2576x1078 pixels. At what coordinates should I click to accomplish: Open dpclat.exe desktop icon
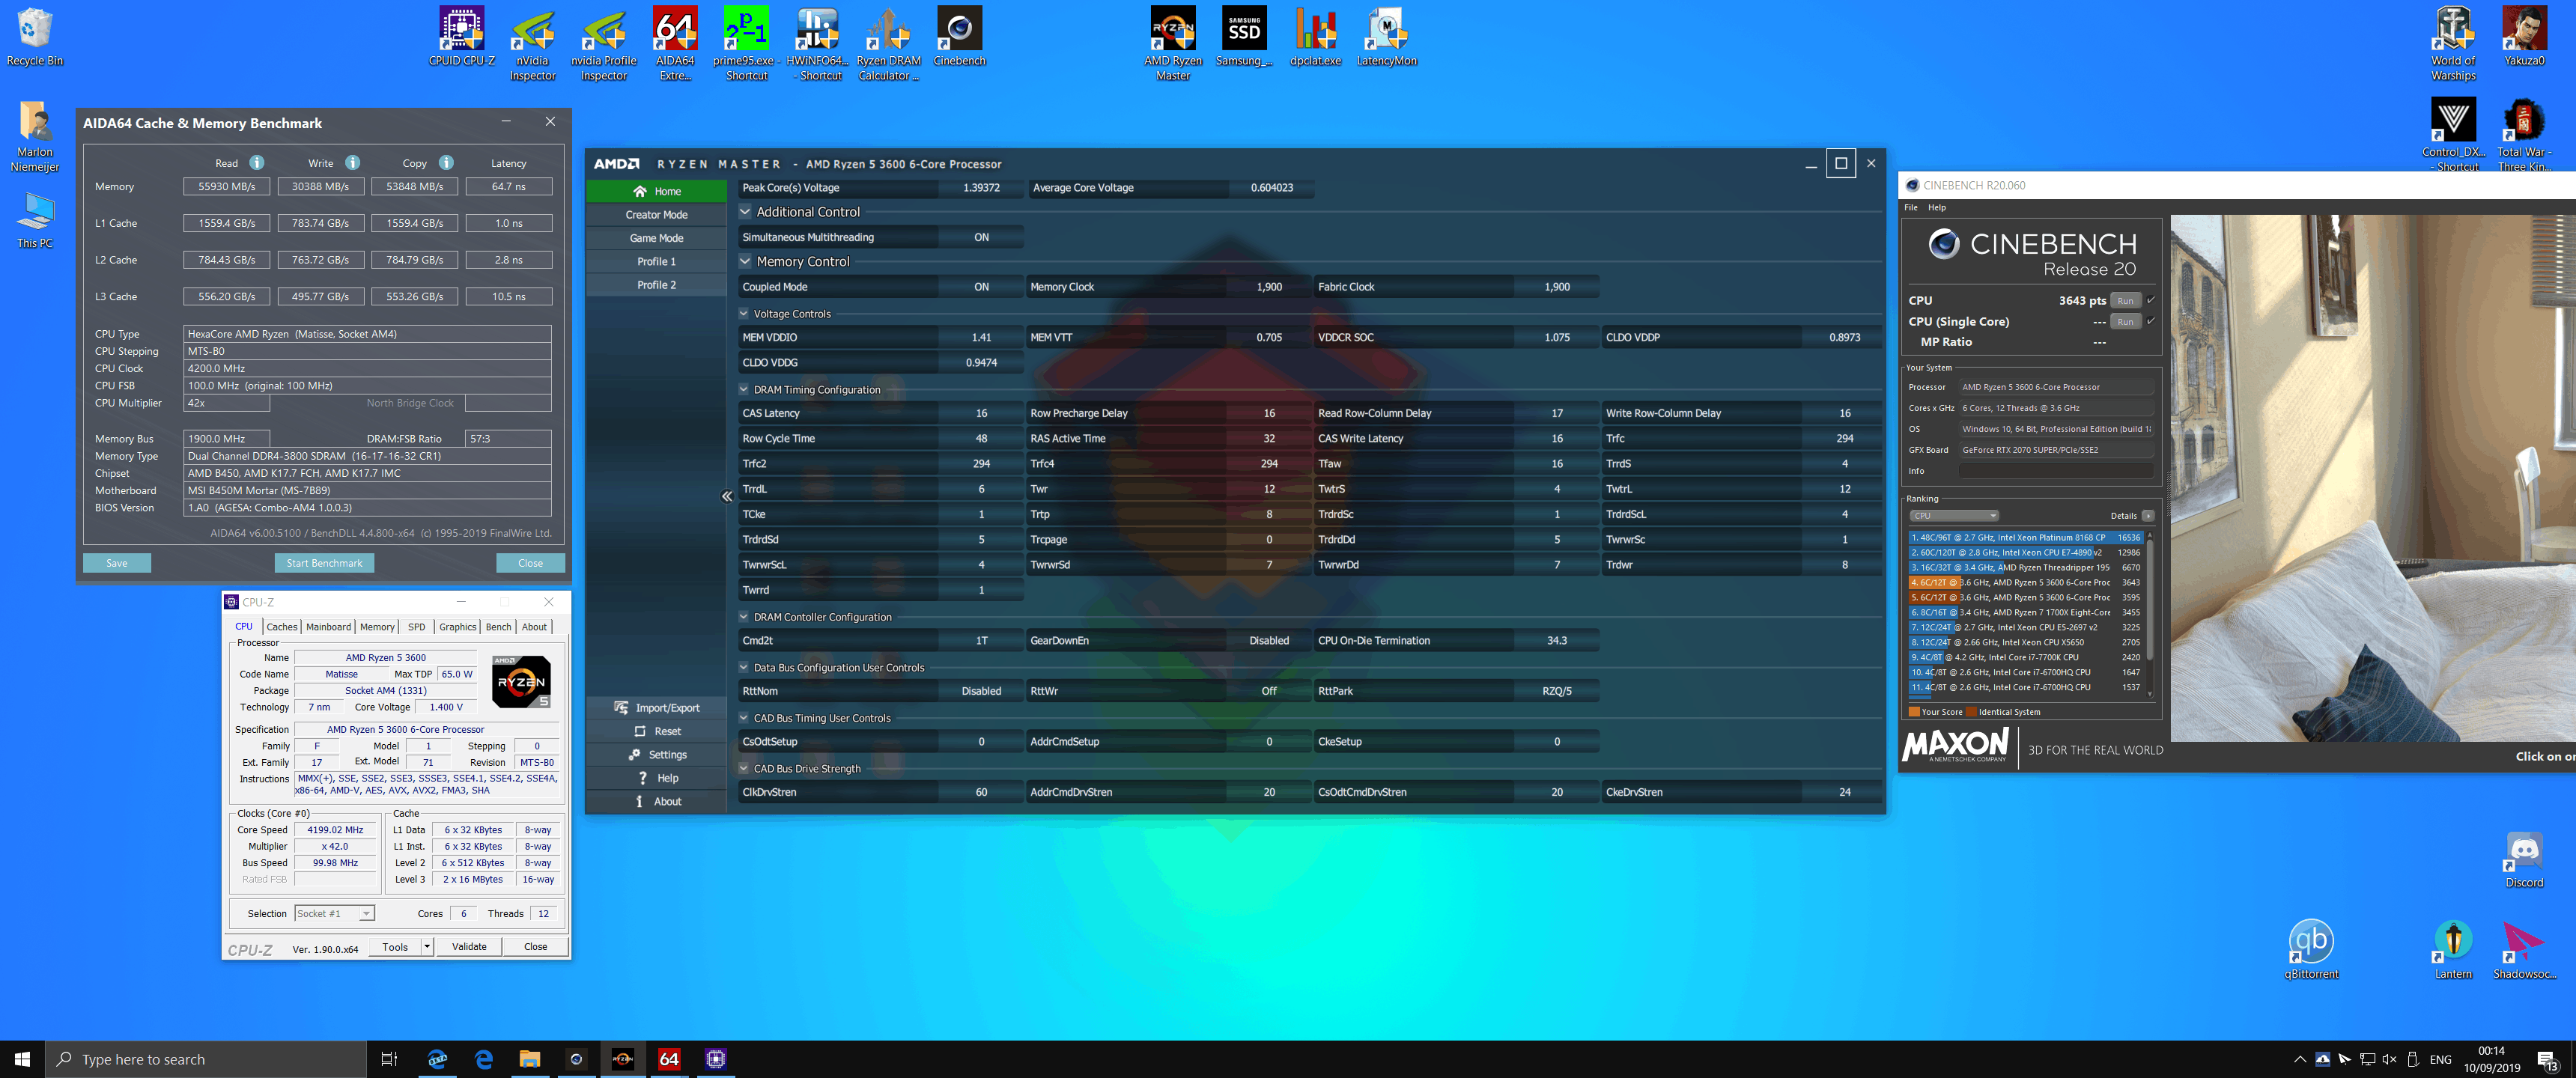point(1315,37)
